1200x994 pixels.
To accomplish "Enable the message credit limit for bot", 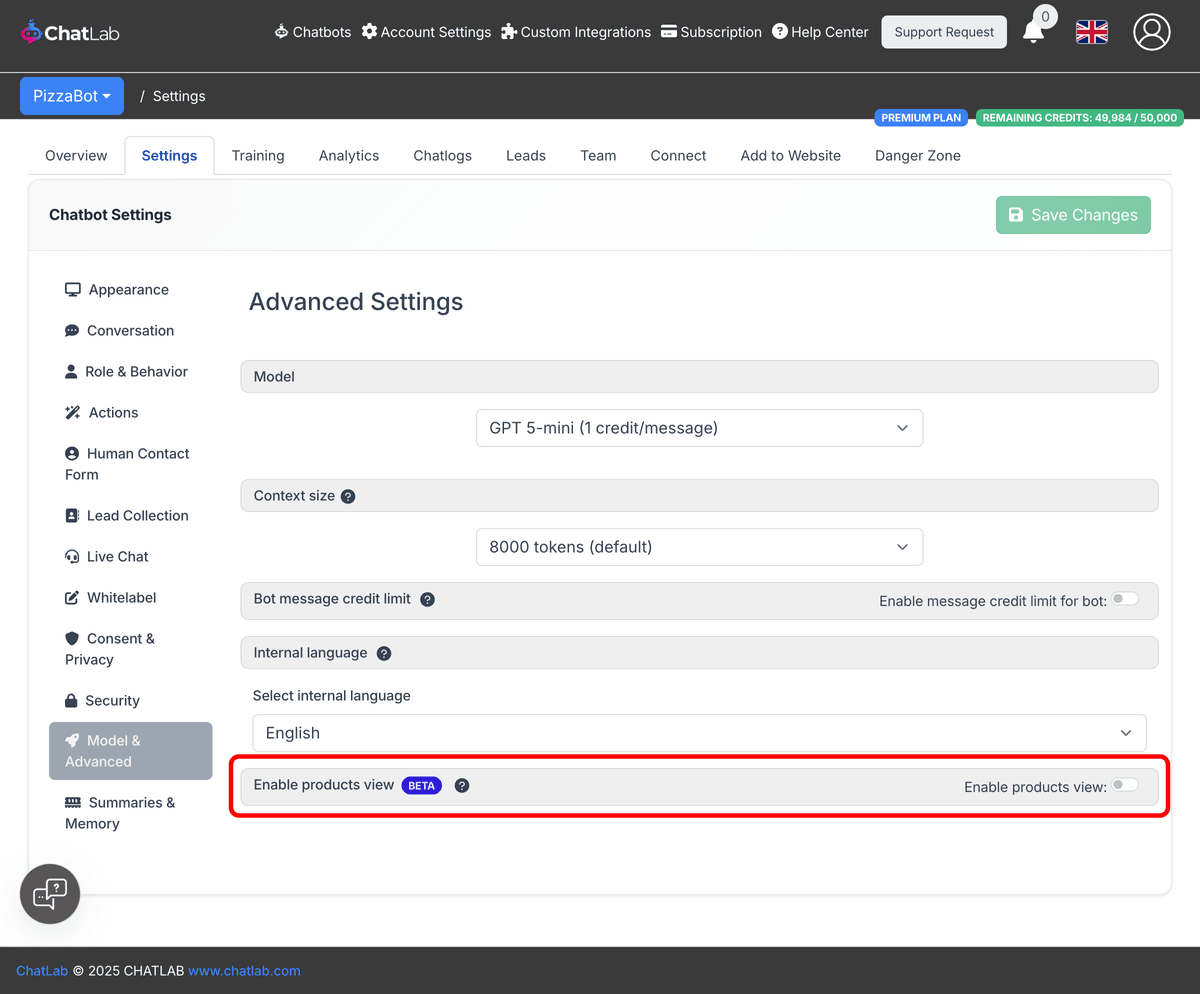I will point(1124,598).
